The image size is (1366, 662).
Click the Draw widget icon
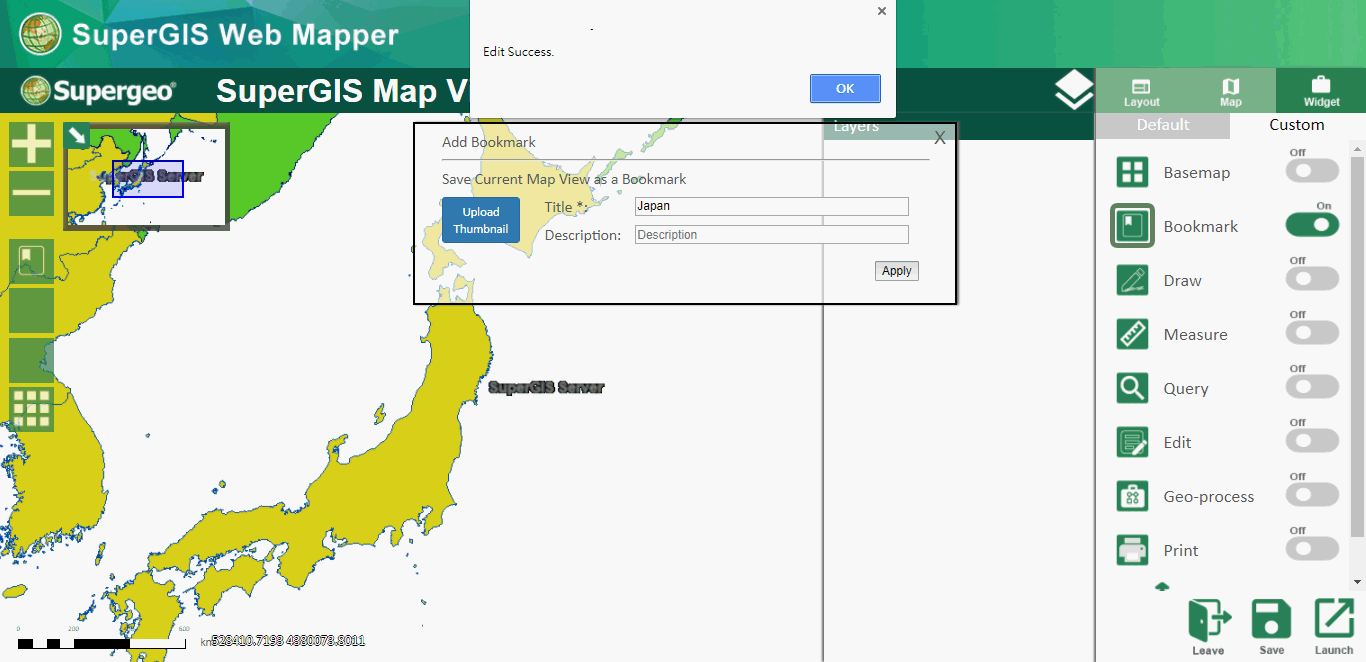point(1133,280)
